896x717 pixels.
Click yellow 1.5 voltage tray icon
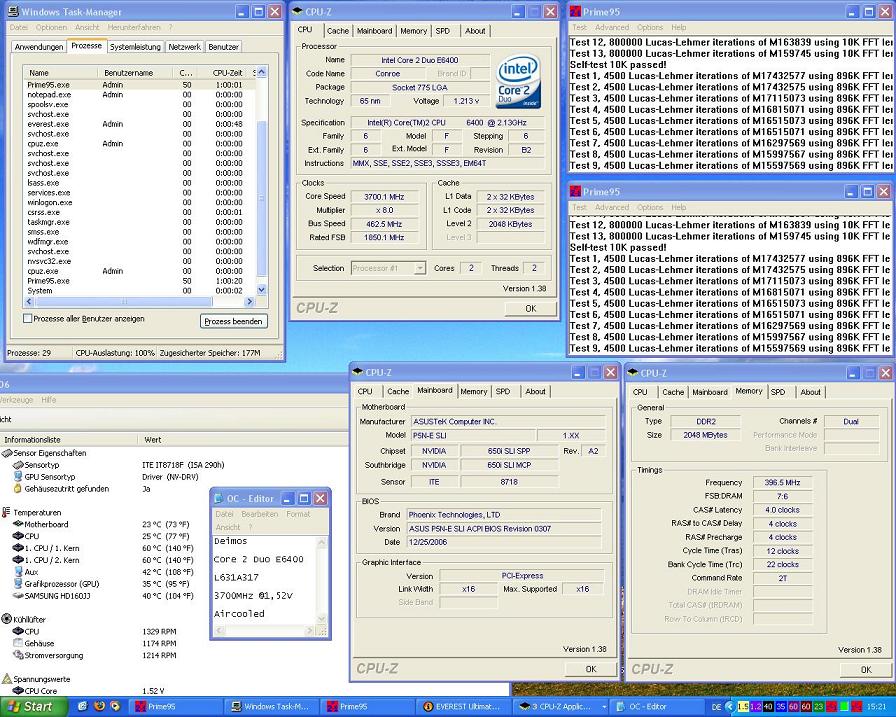click(743, 707)
